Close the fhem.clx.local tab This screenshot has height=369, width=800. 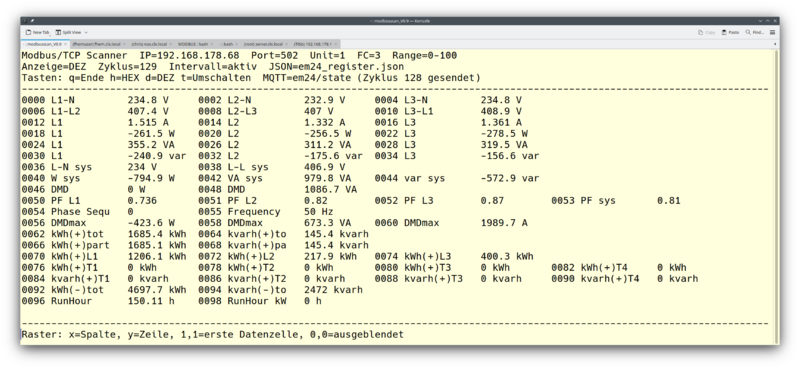tap(124, 44)
